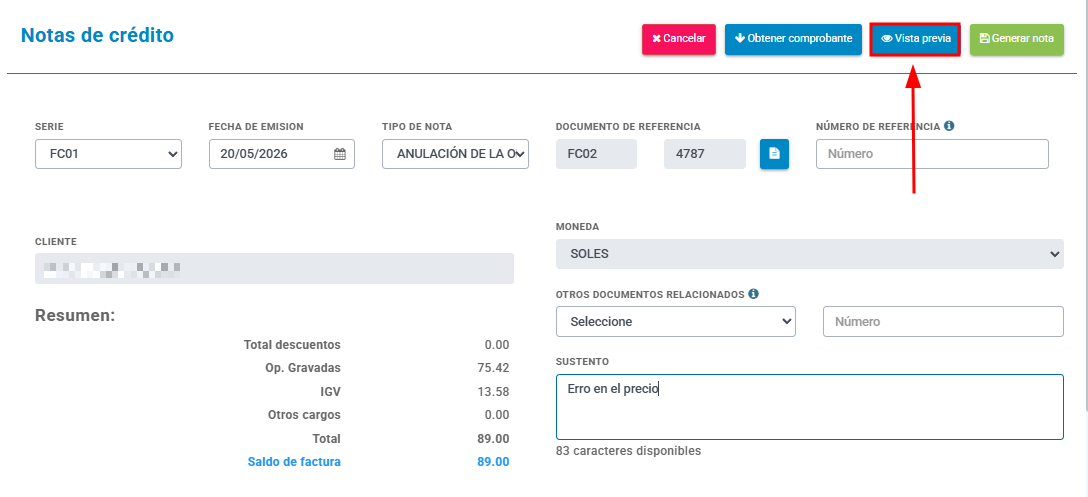
Task: Open Vista previa of the note
Action: click(915, 39)
